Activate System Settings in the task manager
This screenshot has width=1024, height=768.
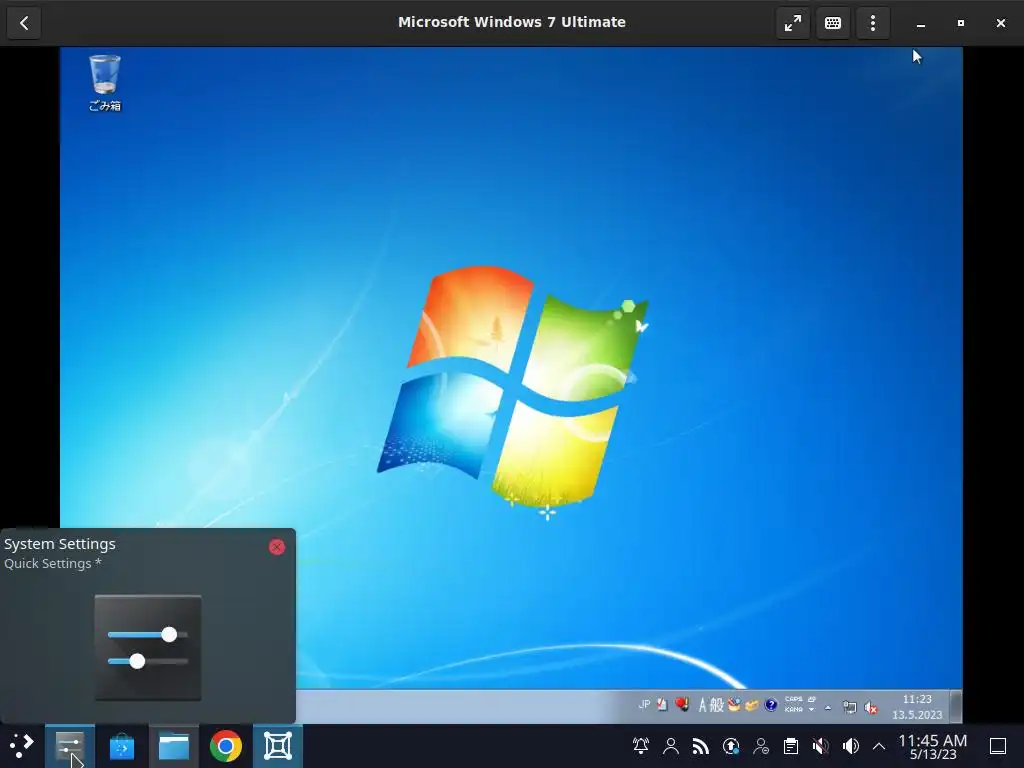click(69, 746)
